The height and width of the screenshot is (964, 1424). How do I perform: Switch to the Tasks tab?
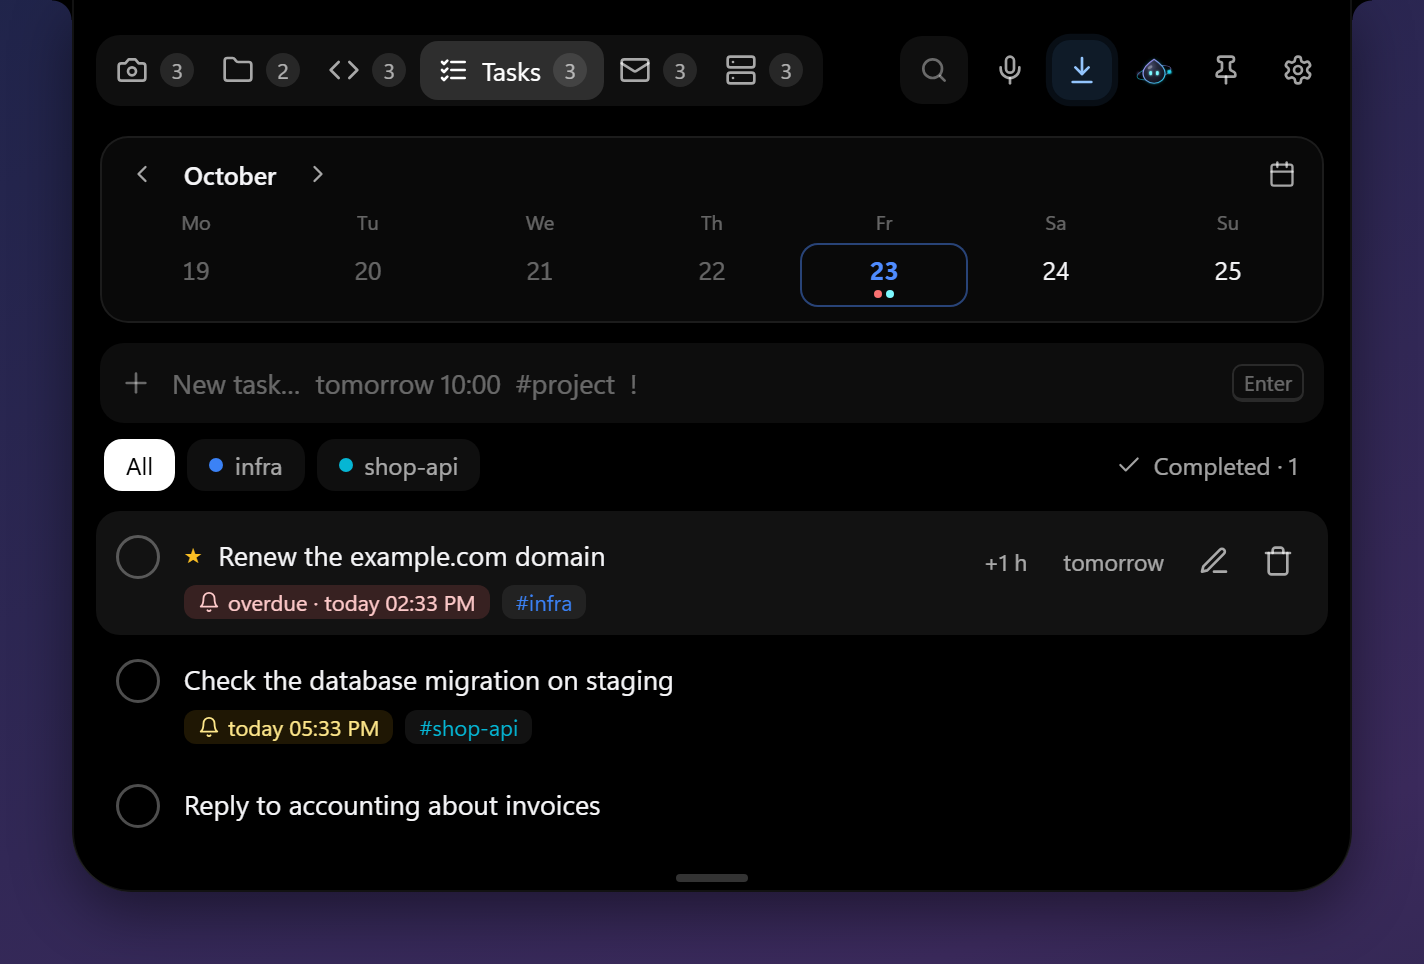(512, 71)
